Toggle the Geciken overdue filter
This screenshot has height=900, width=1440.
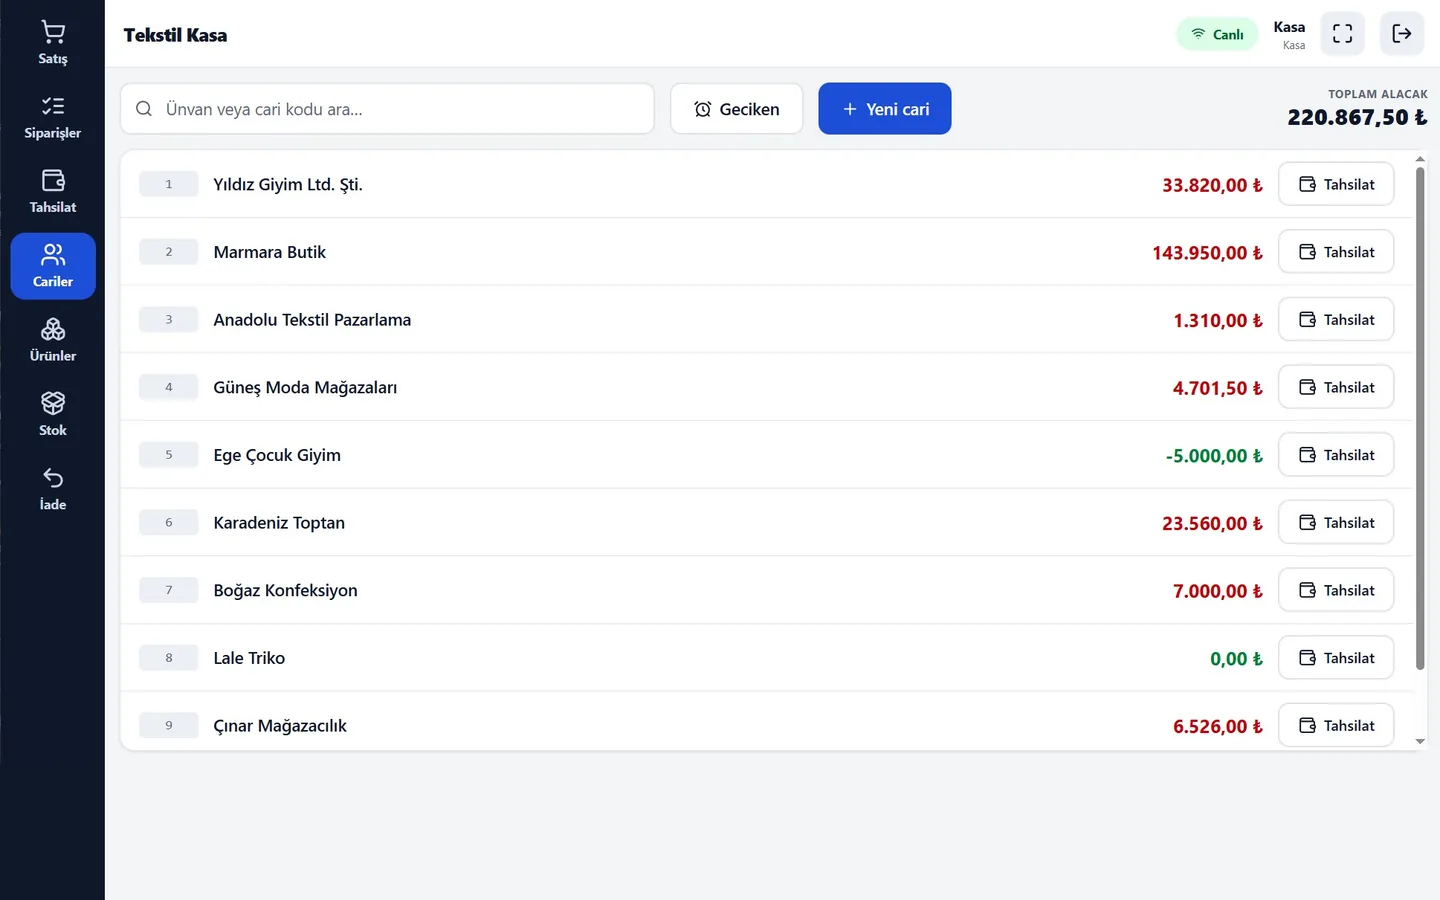[736, 109]
